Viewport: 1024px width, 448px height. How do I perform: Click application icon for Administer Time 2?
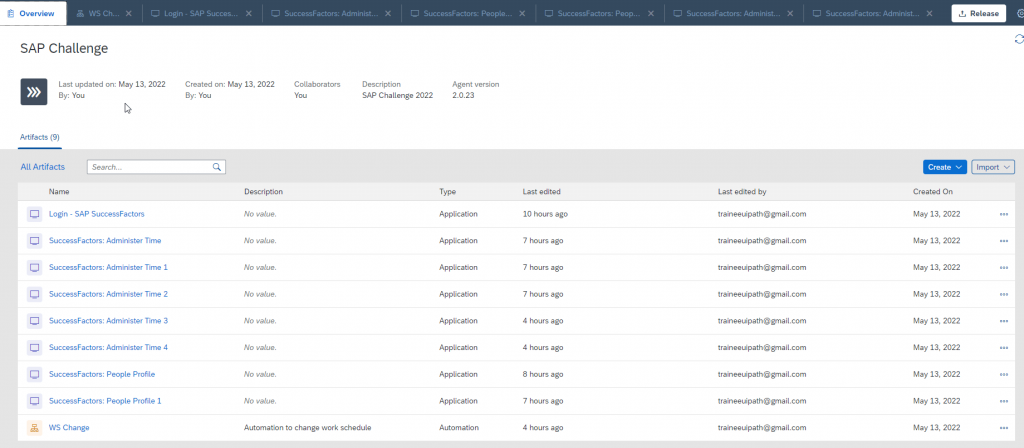(34, 295)
